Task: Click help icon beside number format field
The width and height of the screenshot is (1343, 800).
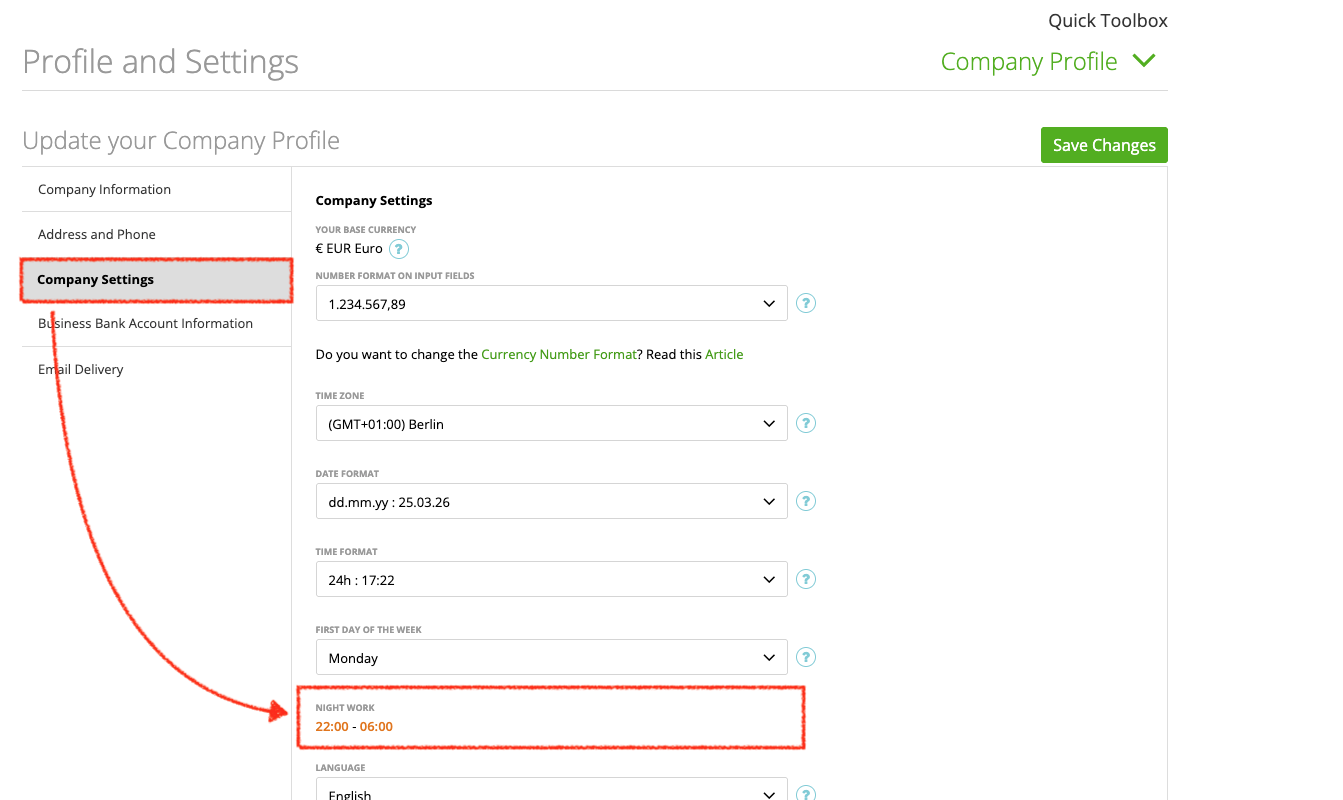Action: pos(806,303)
